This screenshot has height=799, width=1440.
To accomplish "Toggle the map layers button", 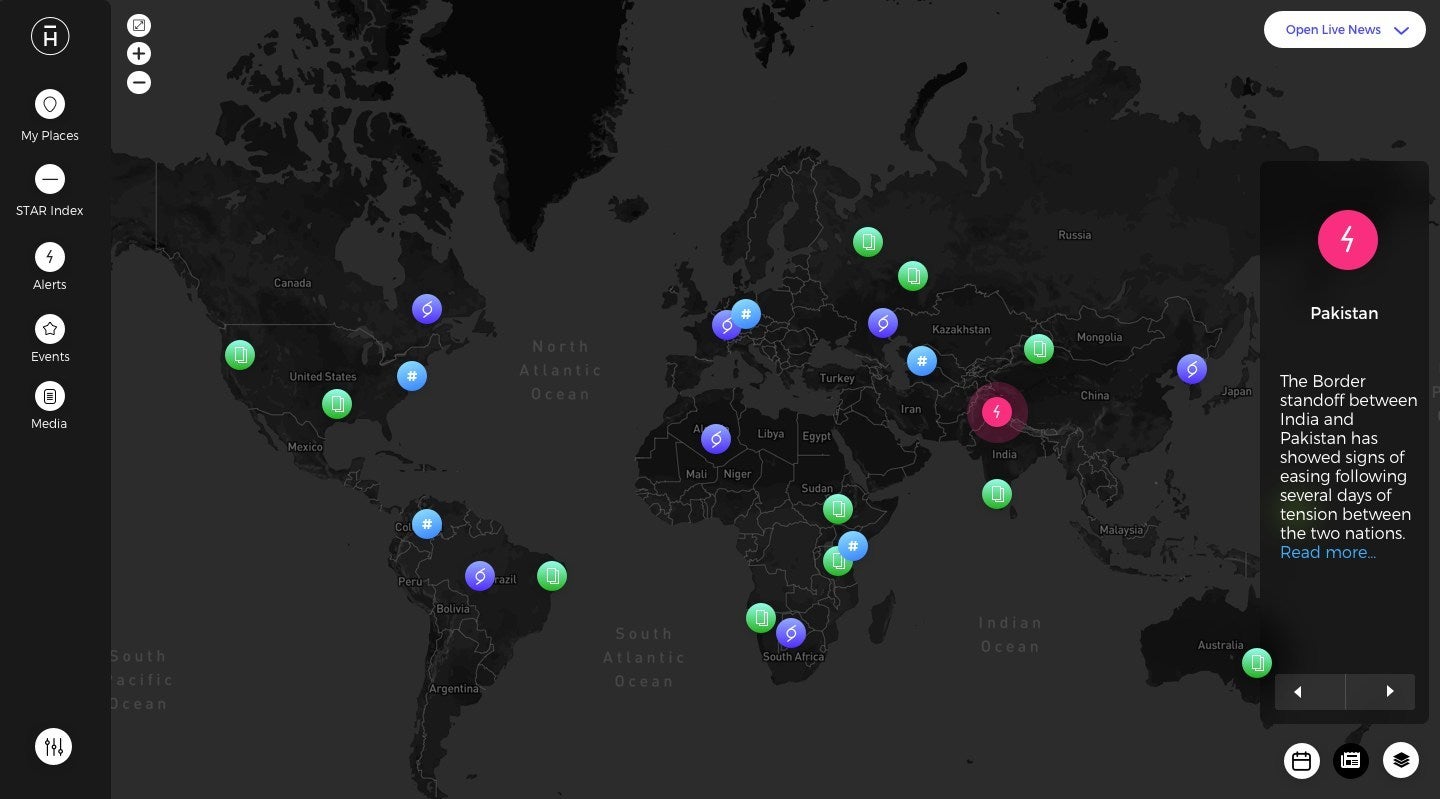I will (x=1400, y=761).
